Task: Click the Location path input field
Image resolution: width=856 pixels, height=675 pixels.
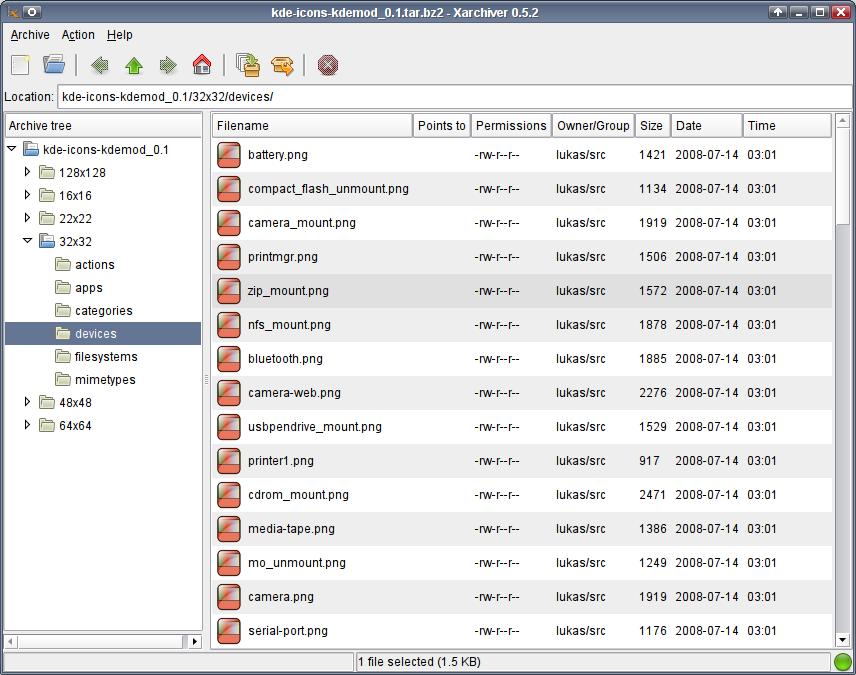Action: [x=454, y=97]
